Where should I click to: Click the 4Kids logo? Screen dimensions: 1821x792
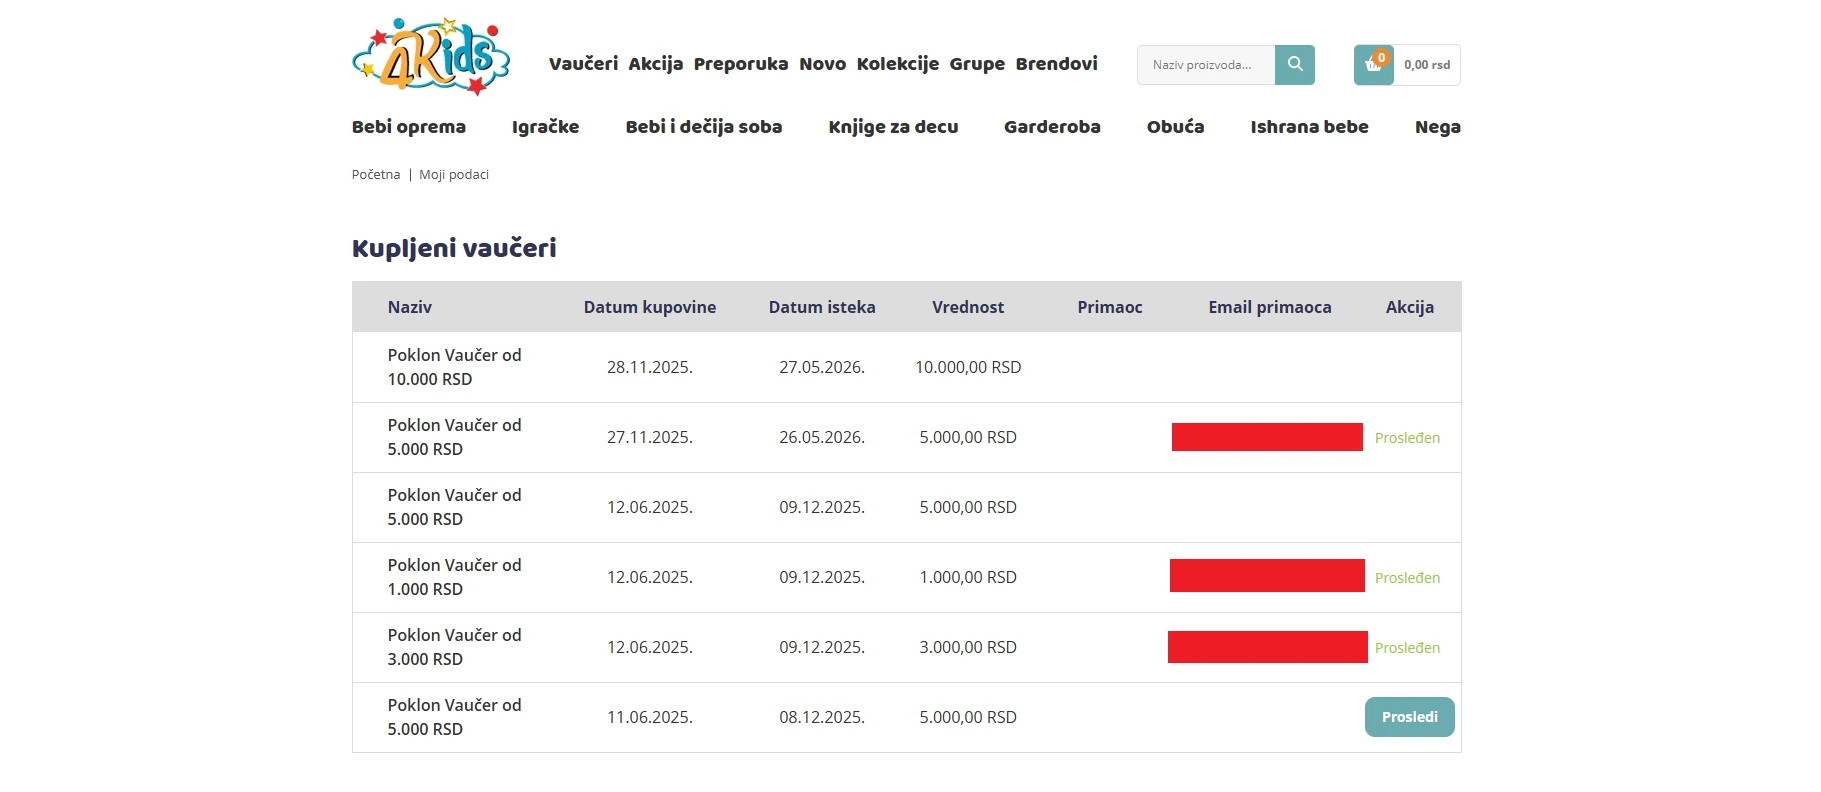431,56
